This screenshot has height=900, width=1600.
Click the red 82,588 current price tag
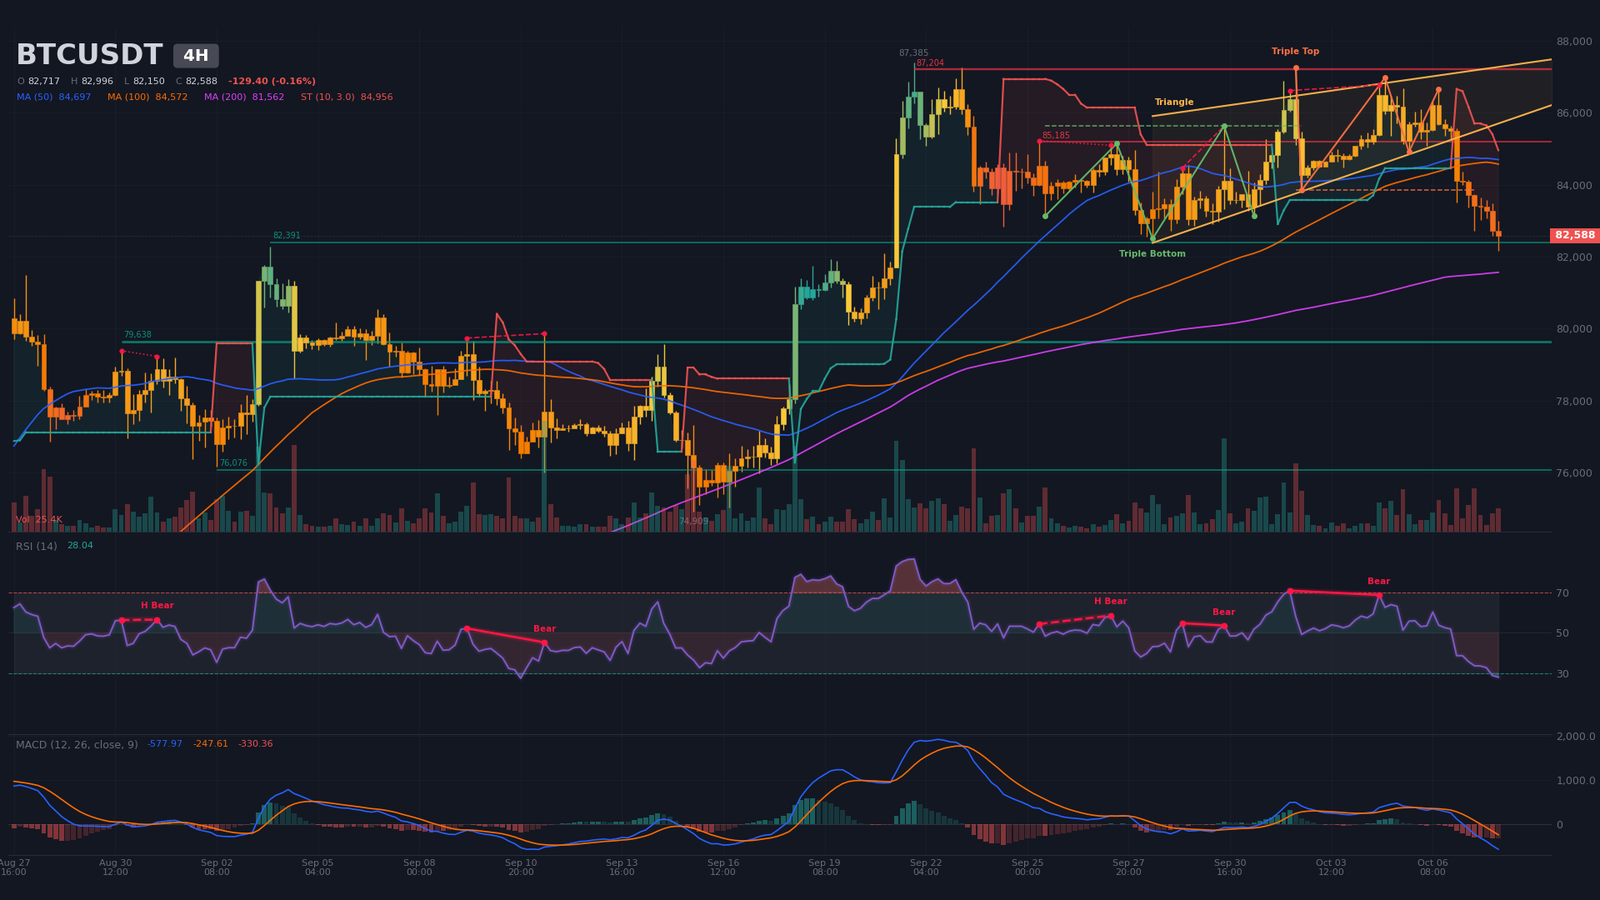pyautogui.click(x=1575, y=235)
